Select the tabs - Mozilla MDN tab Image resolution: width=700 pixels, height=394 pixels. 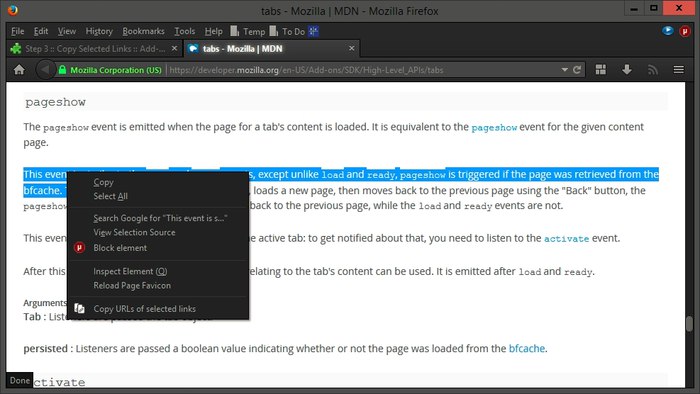point(271,48)
